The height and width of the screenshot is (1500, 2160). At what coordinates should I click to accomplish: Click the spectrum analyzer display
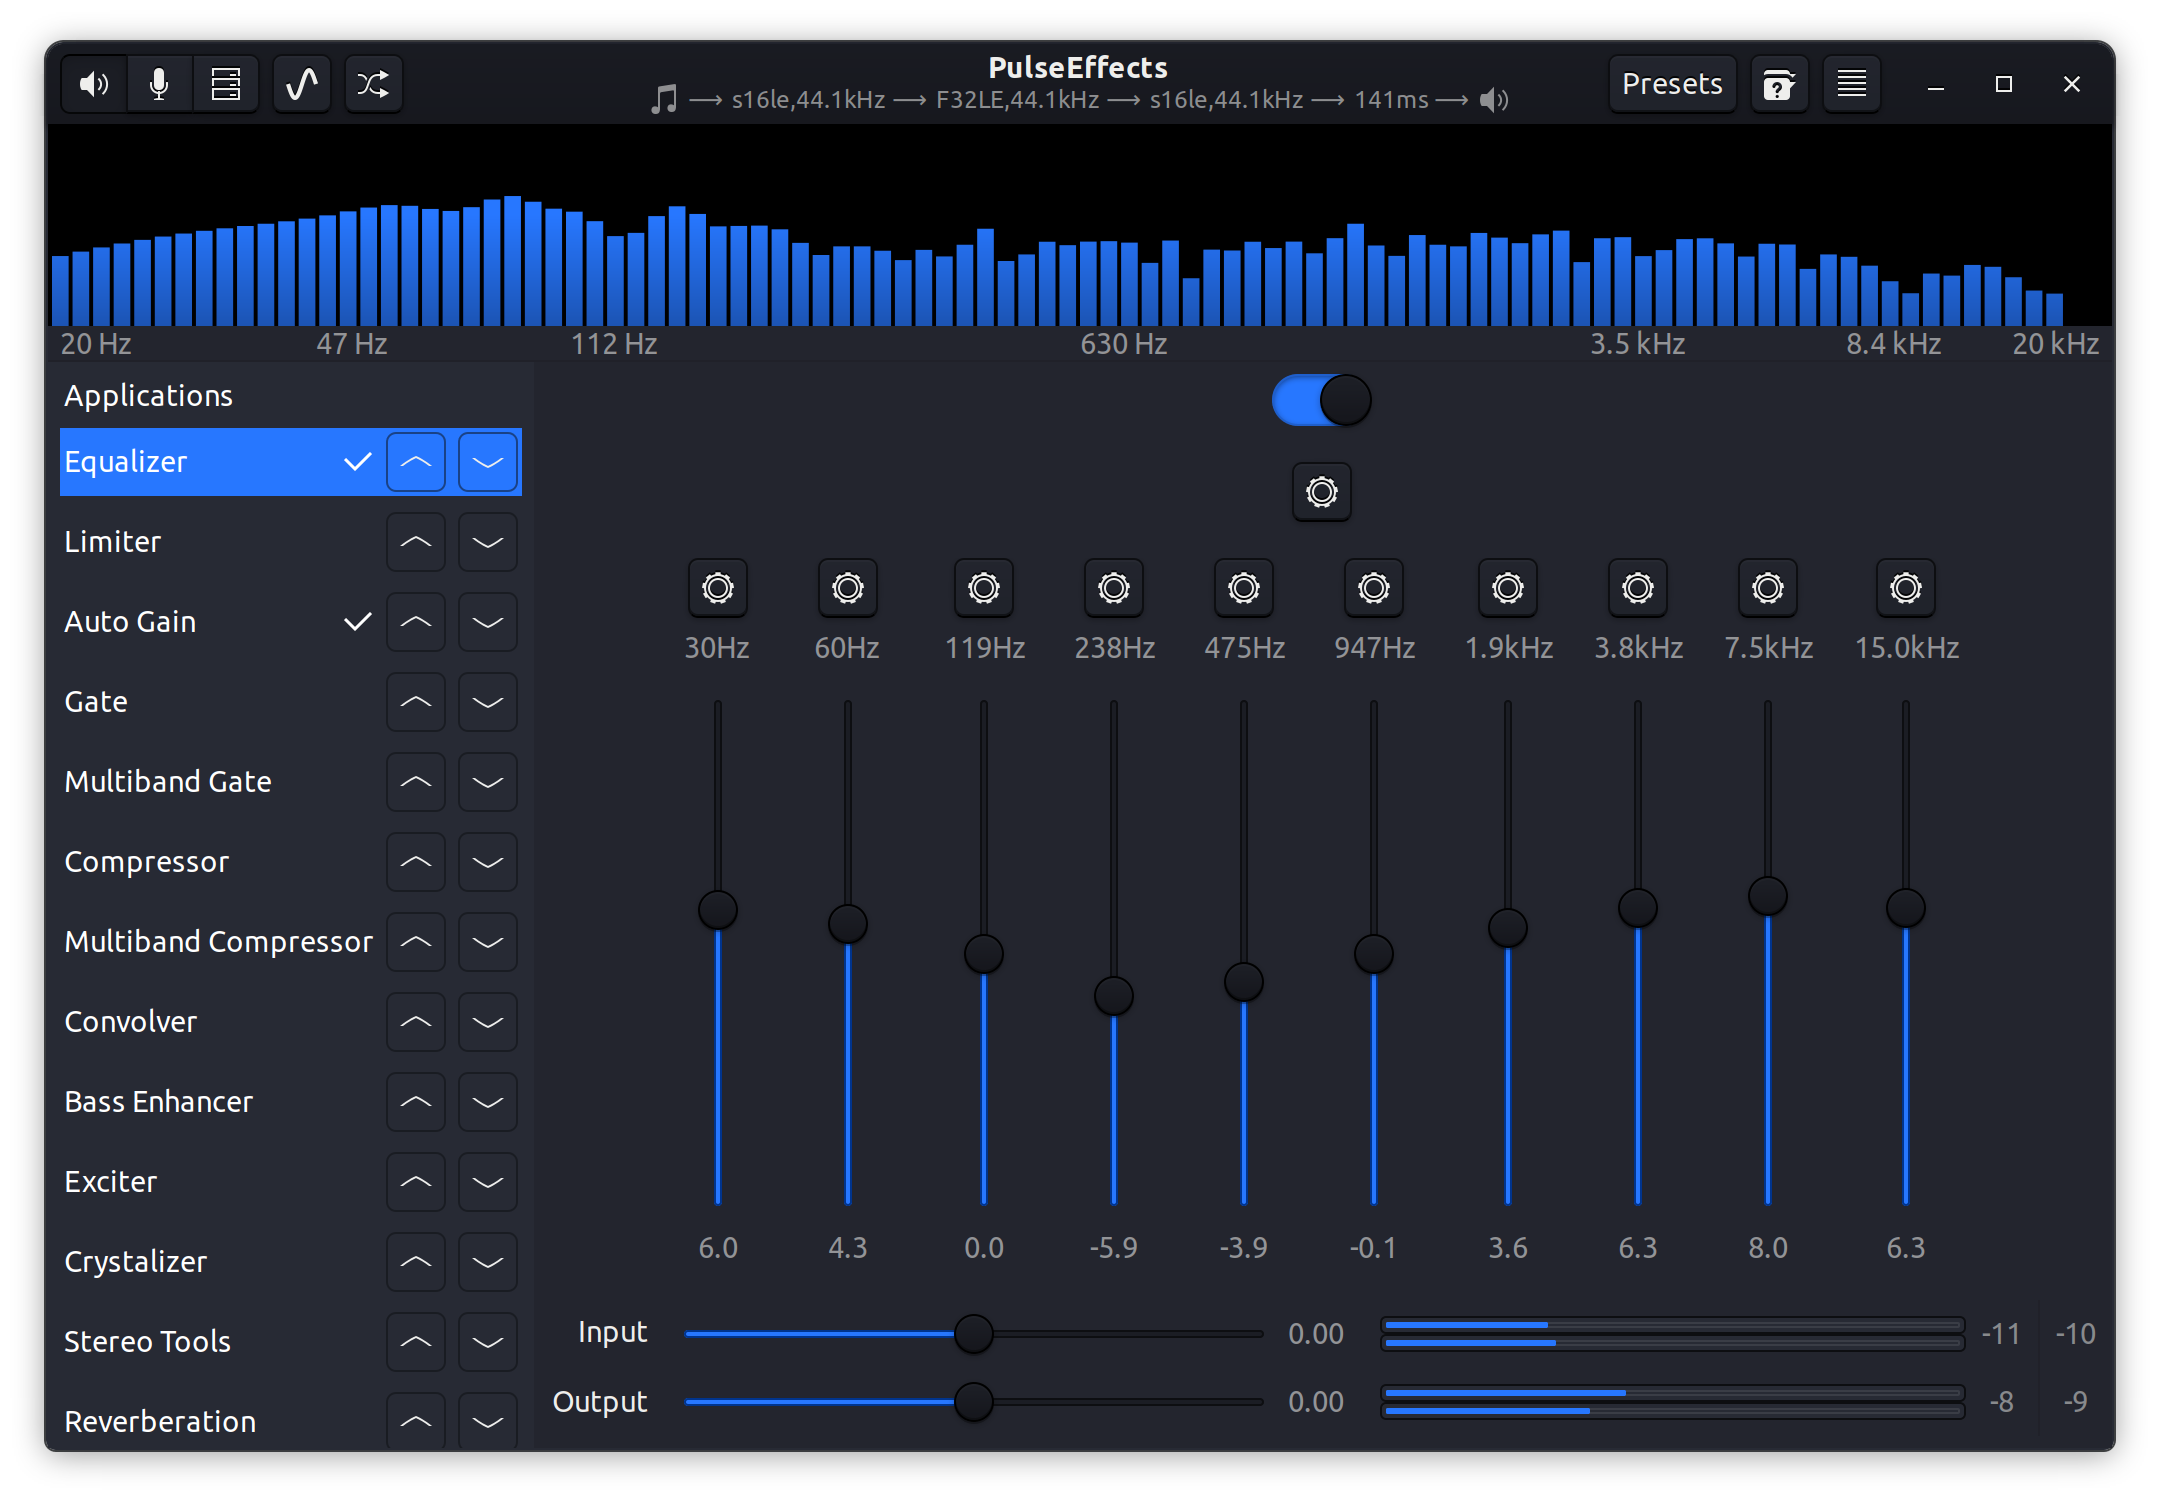tap(1080, 226)
